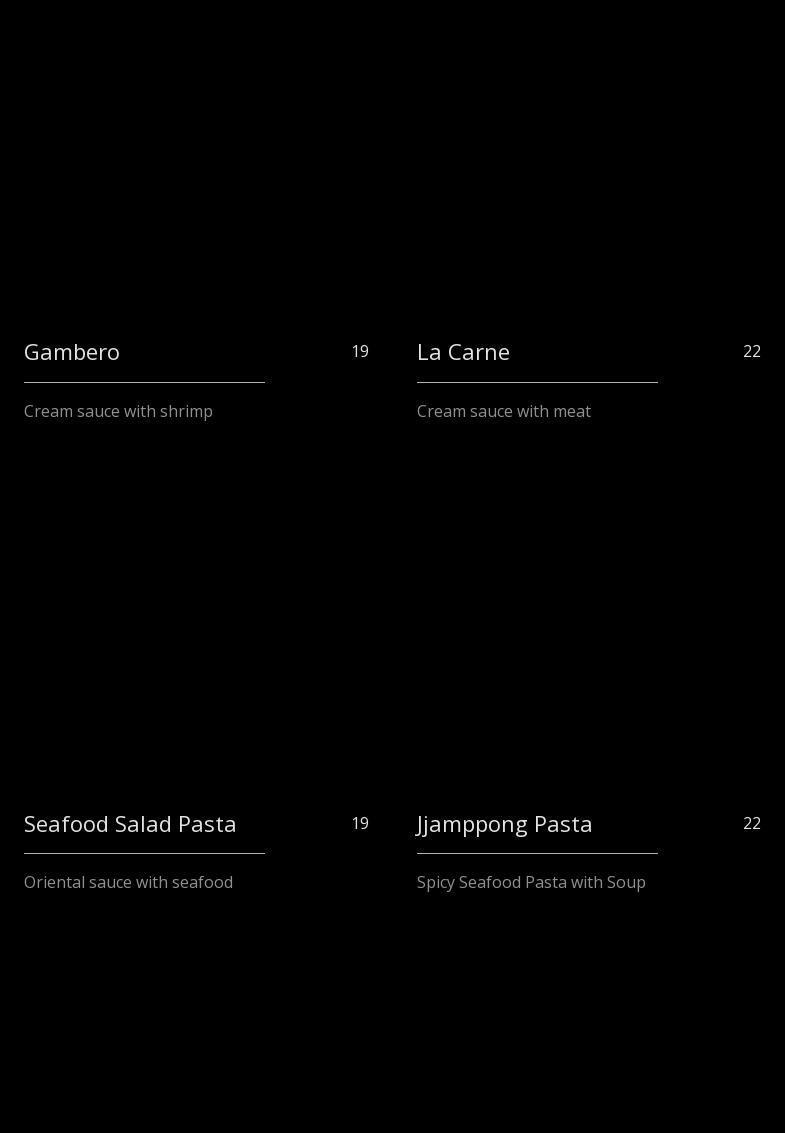
Task: Select the "Oriental sauce with seafood" description
Action: pyautogui.click(x=128, y=882)
